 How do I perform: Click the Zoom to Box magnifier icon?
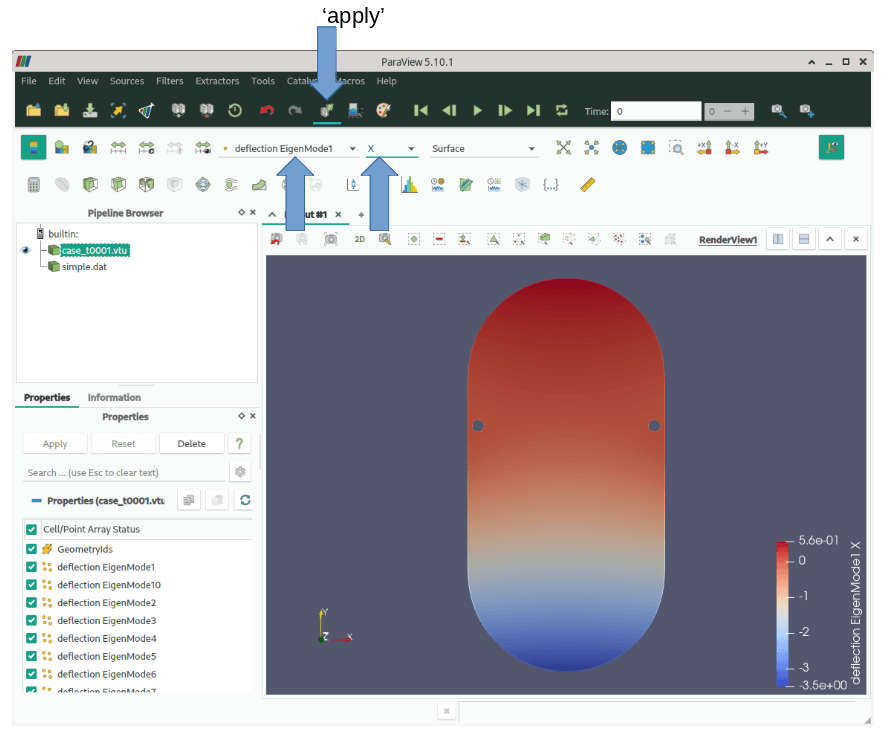pyautogui.click(x=675, y=148)
